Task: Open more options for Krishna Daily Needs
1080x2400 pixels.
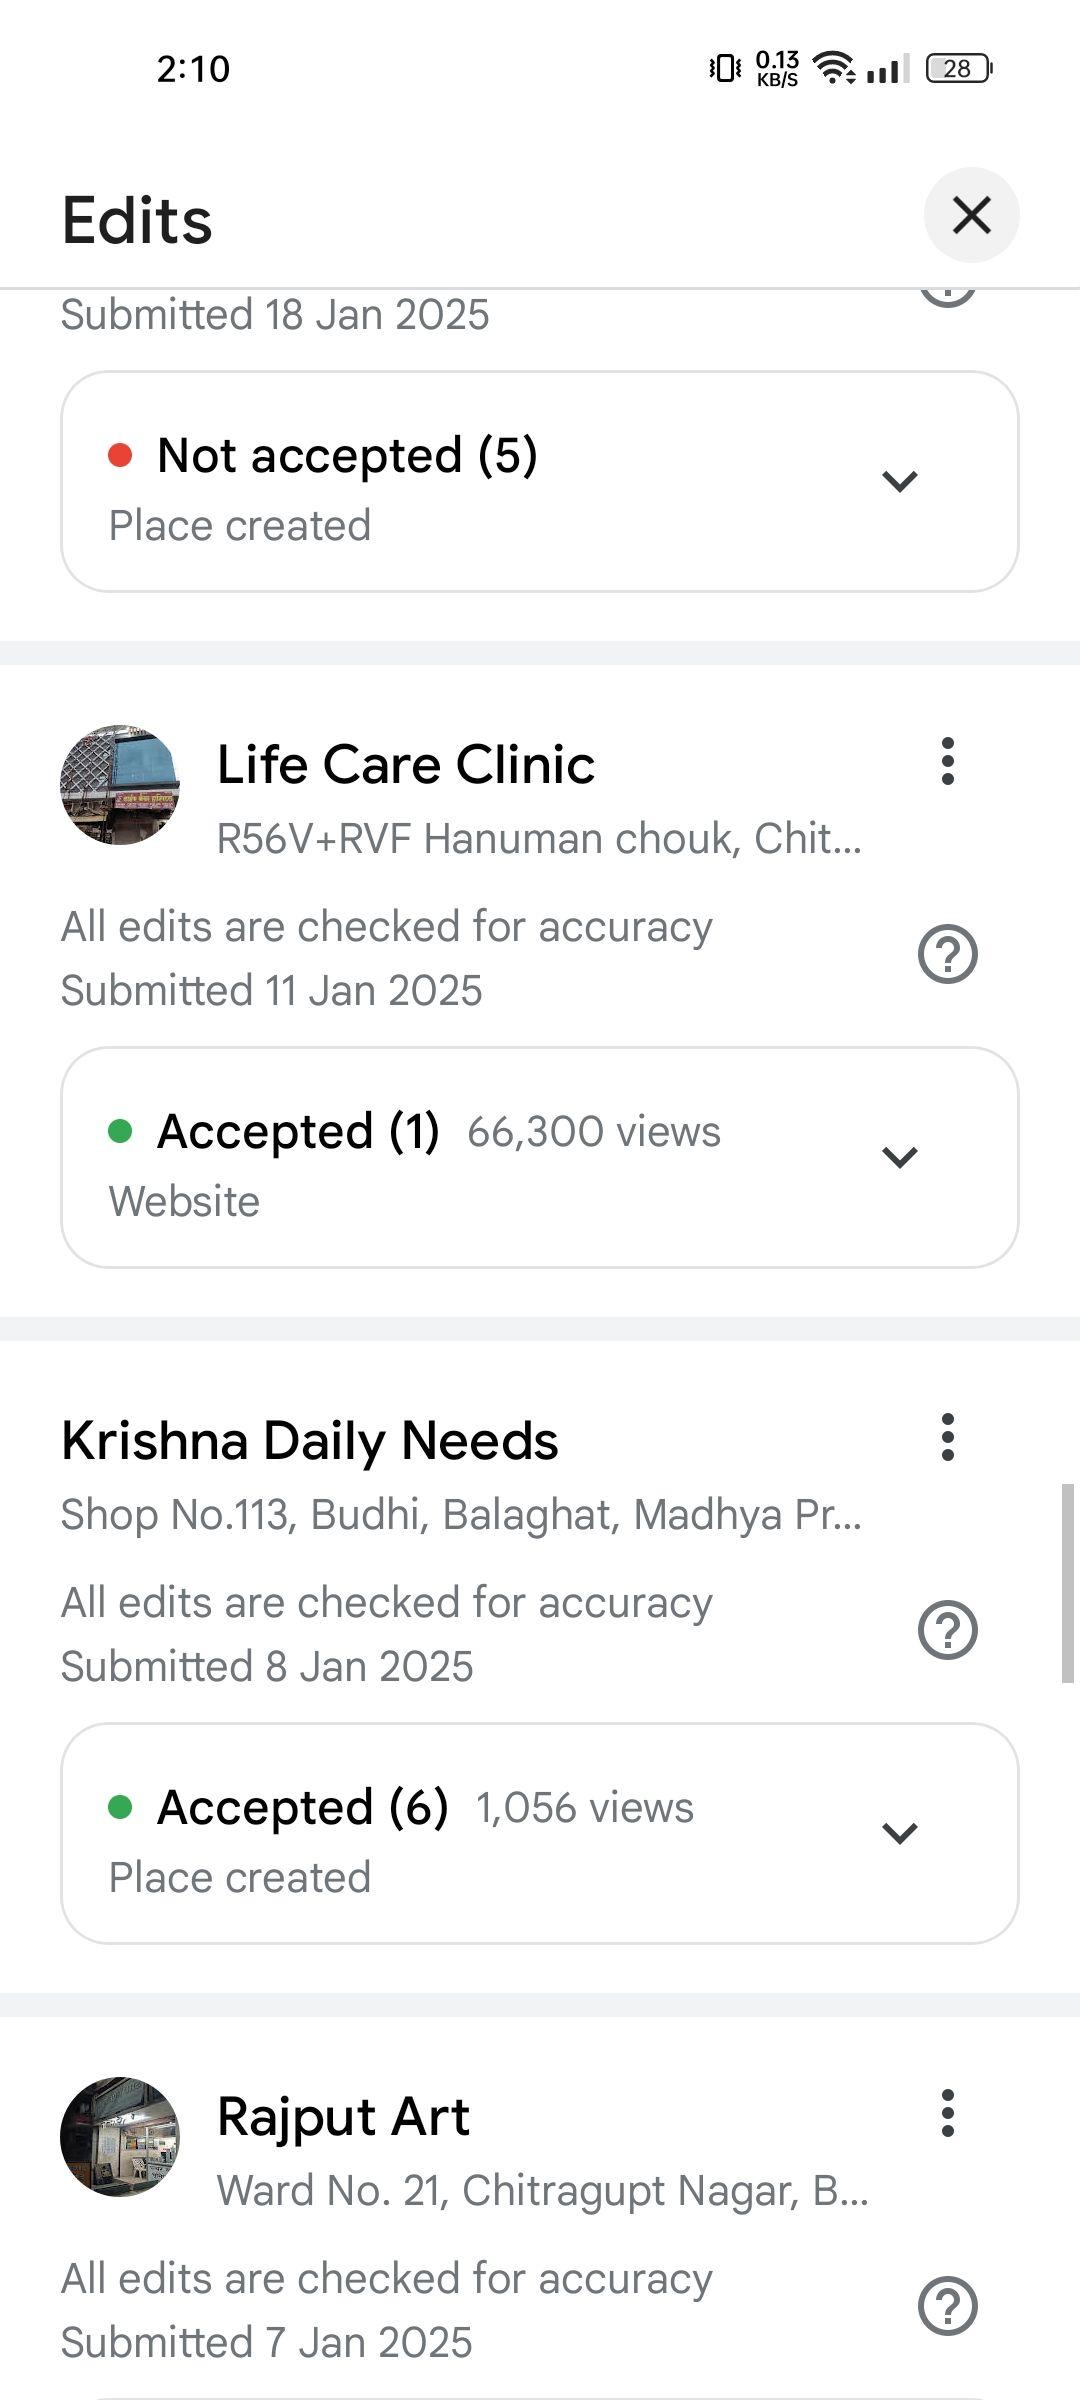Action: pos(947,1438)
